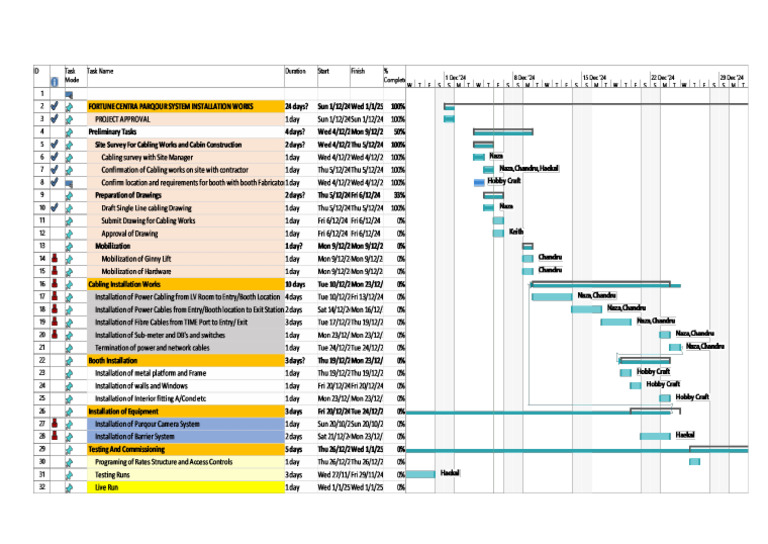The image size is (768, 544).
Task: Click the Duration column header
Action: pyautogui.click(x=301, y=76)
